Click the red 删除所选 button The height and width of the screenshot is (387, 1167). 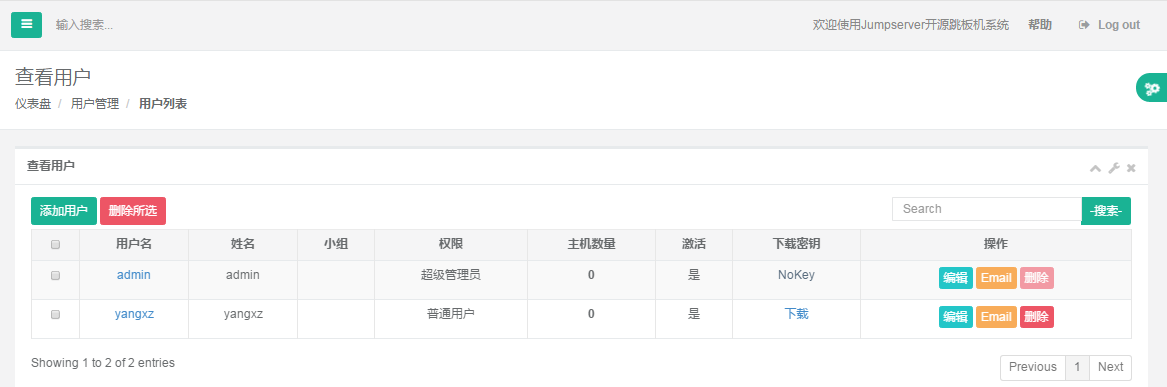[132, 211]
